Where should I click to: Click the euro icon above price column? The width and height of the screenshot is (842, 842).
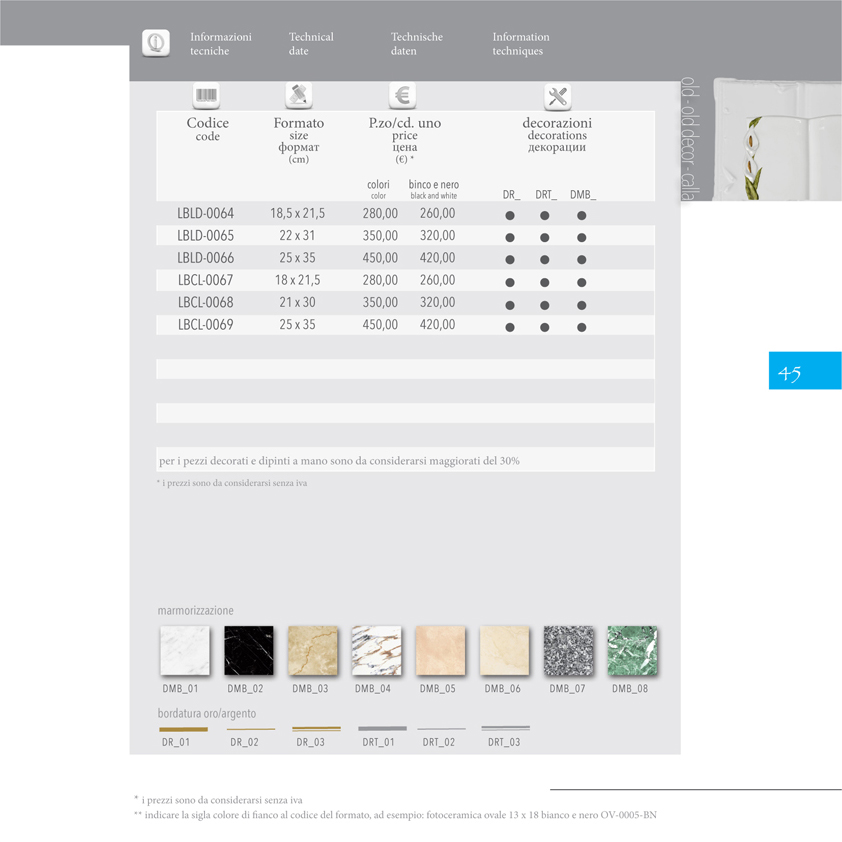(402, 96)
